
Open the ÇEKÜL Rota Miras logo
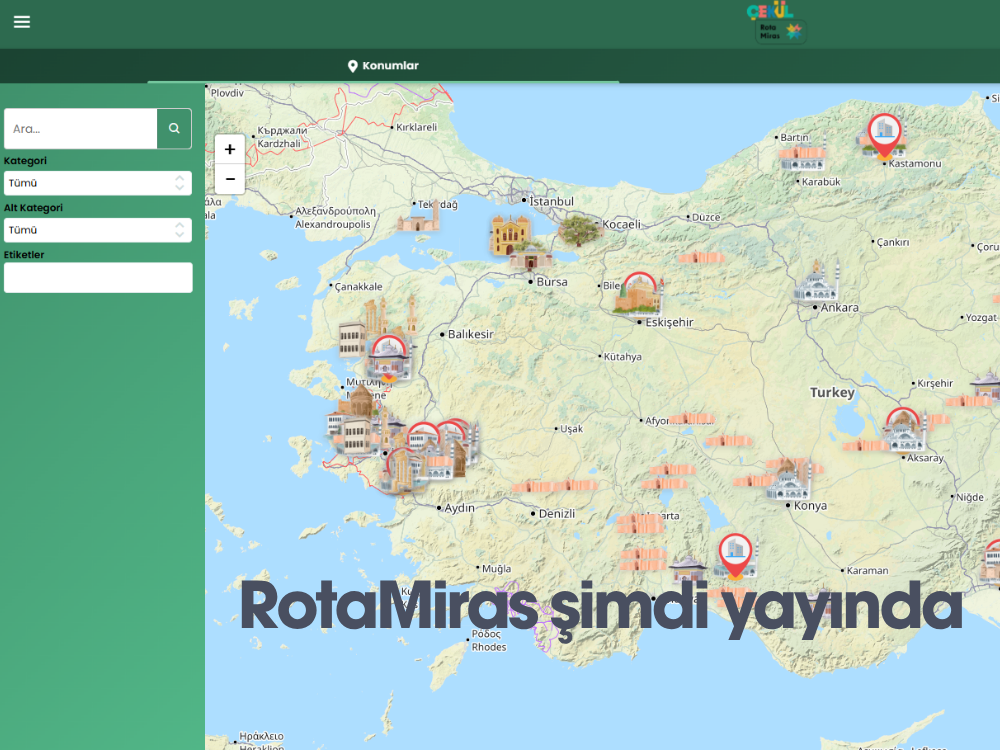776,23
